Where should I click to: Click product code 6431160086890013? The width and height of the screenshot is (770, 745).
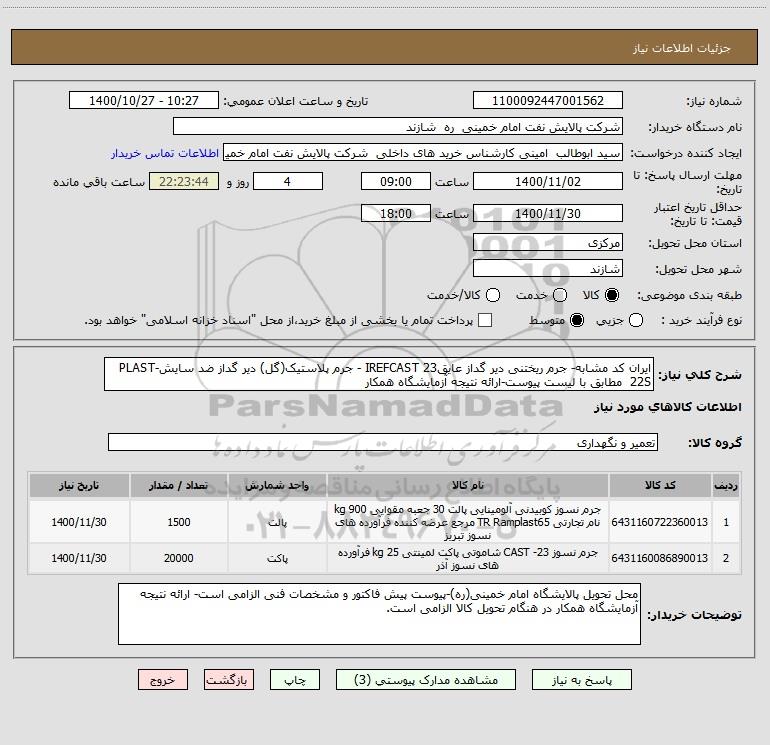pyautogui.click(x=660, y=558)
